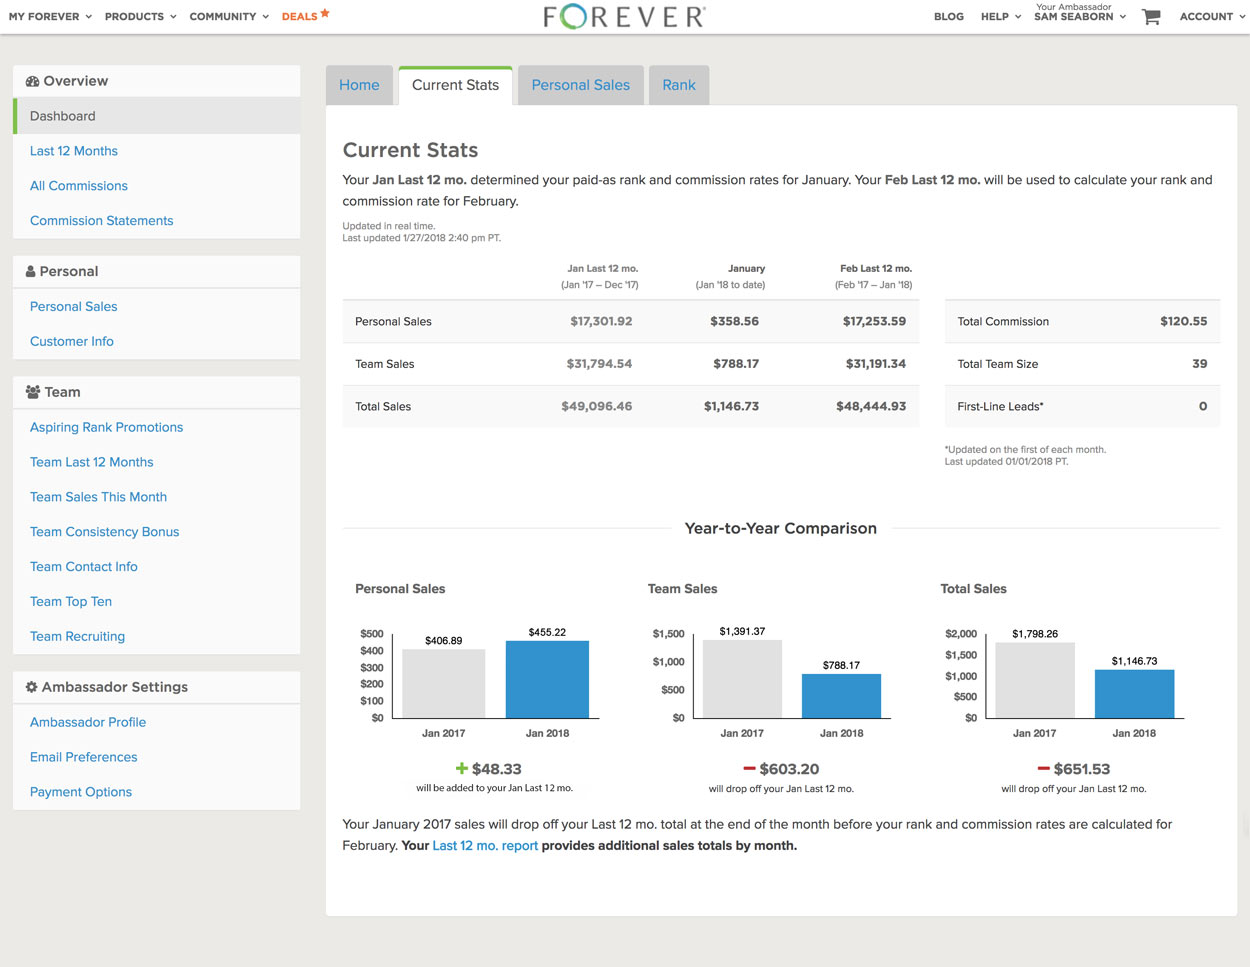Screen dimensions: 1250x967
Task: Click the First-Line Leads value 0
Action: 1203,407
